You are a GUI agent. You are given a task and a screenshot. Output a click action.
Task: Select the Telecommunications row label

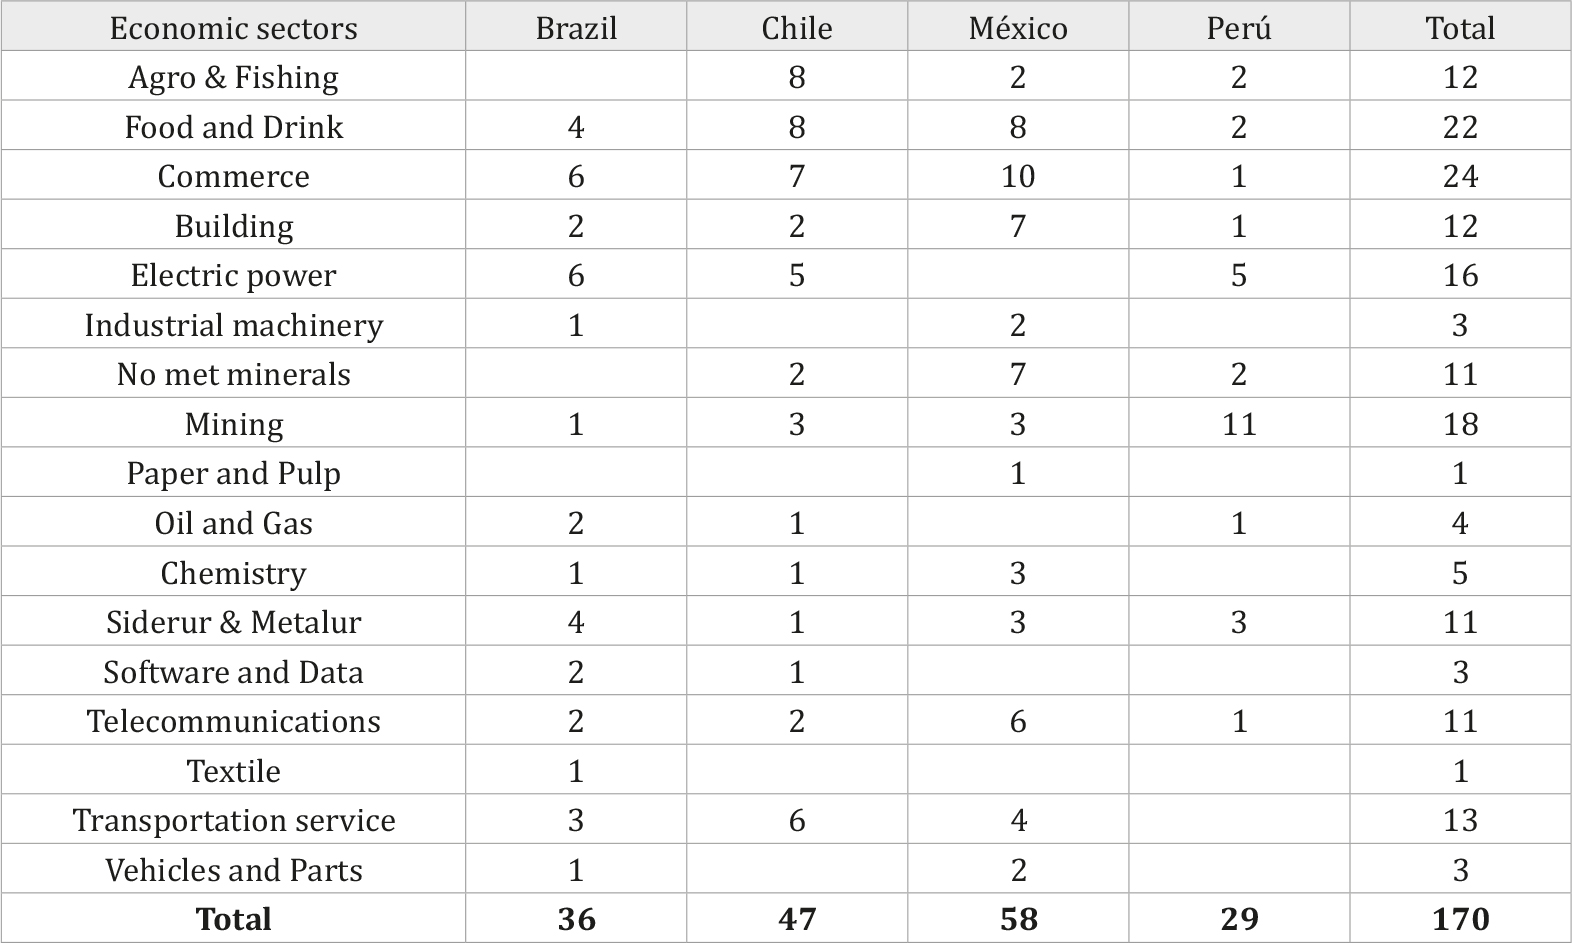[233, 721]
